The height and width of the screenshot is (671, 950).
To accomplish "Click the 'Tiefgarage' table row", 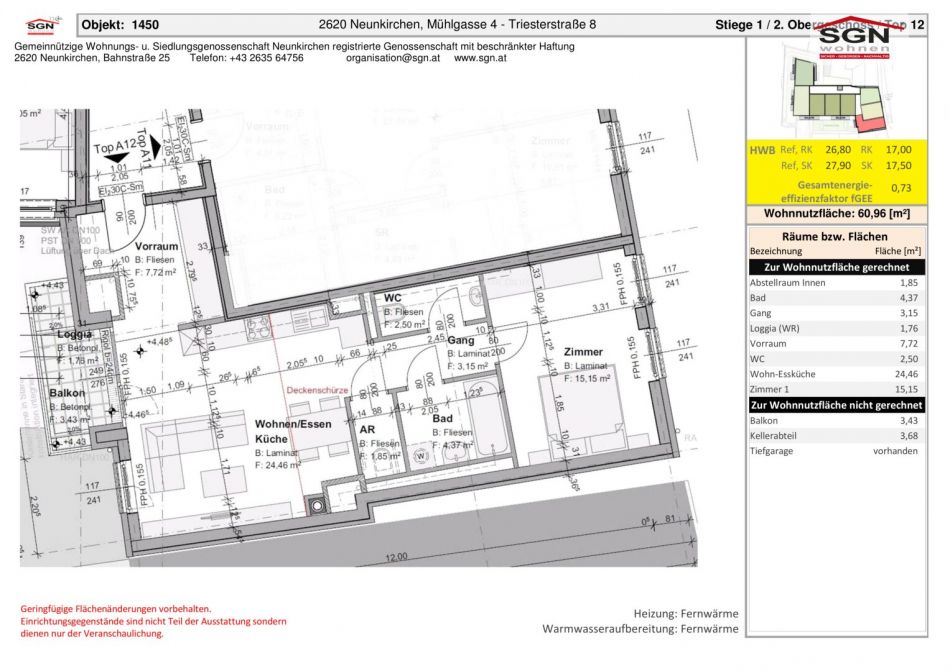I will point(837,451).
